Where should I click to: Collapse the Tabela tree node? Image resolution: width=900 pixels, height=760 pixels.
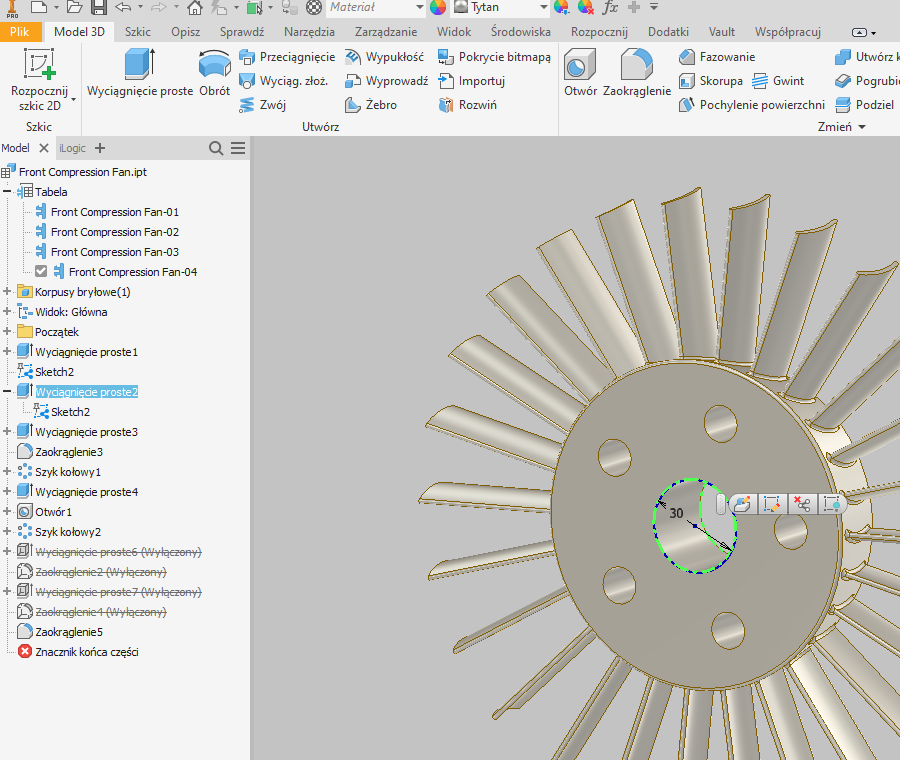point(8,192)
